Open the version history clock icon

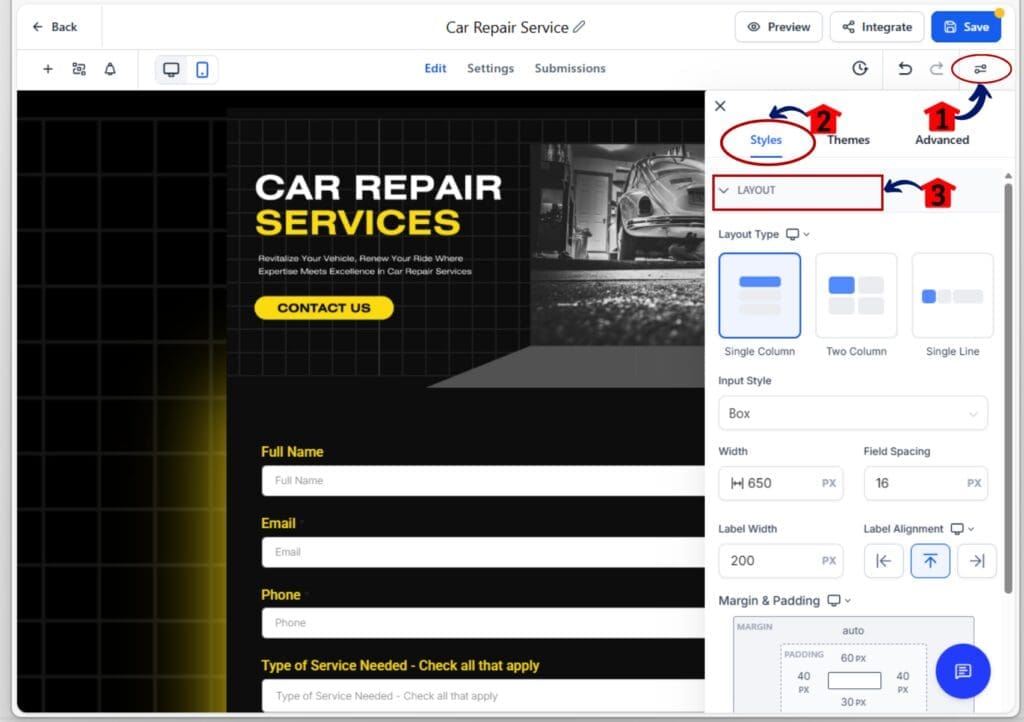(859, 68)
